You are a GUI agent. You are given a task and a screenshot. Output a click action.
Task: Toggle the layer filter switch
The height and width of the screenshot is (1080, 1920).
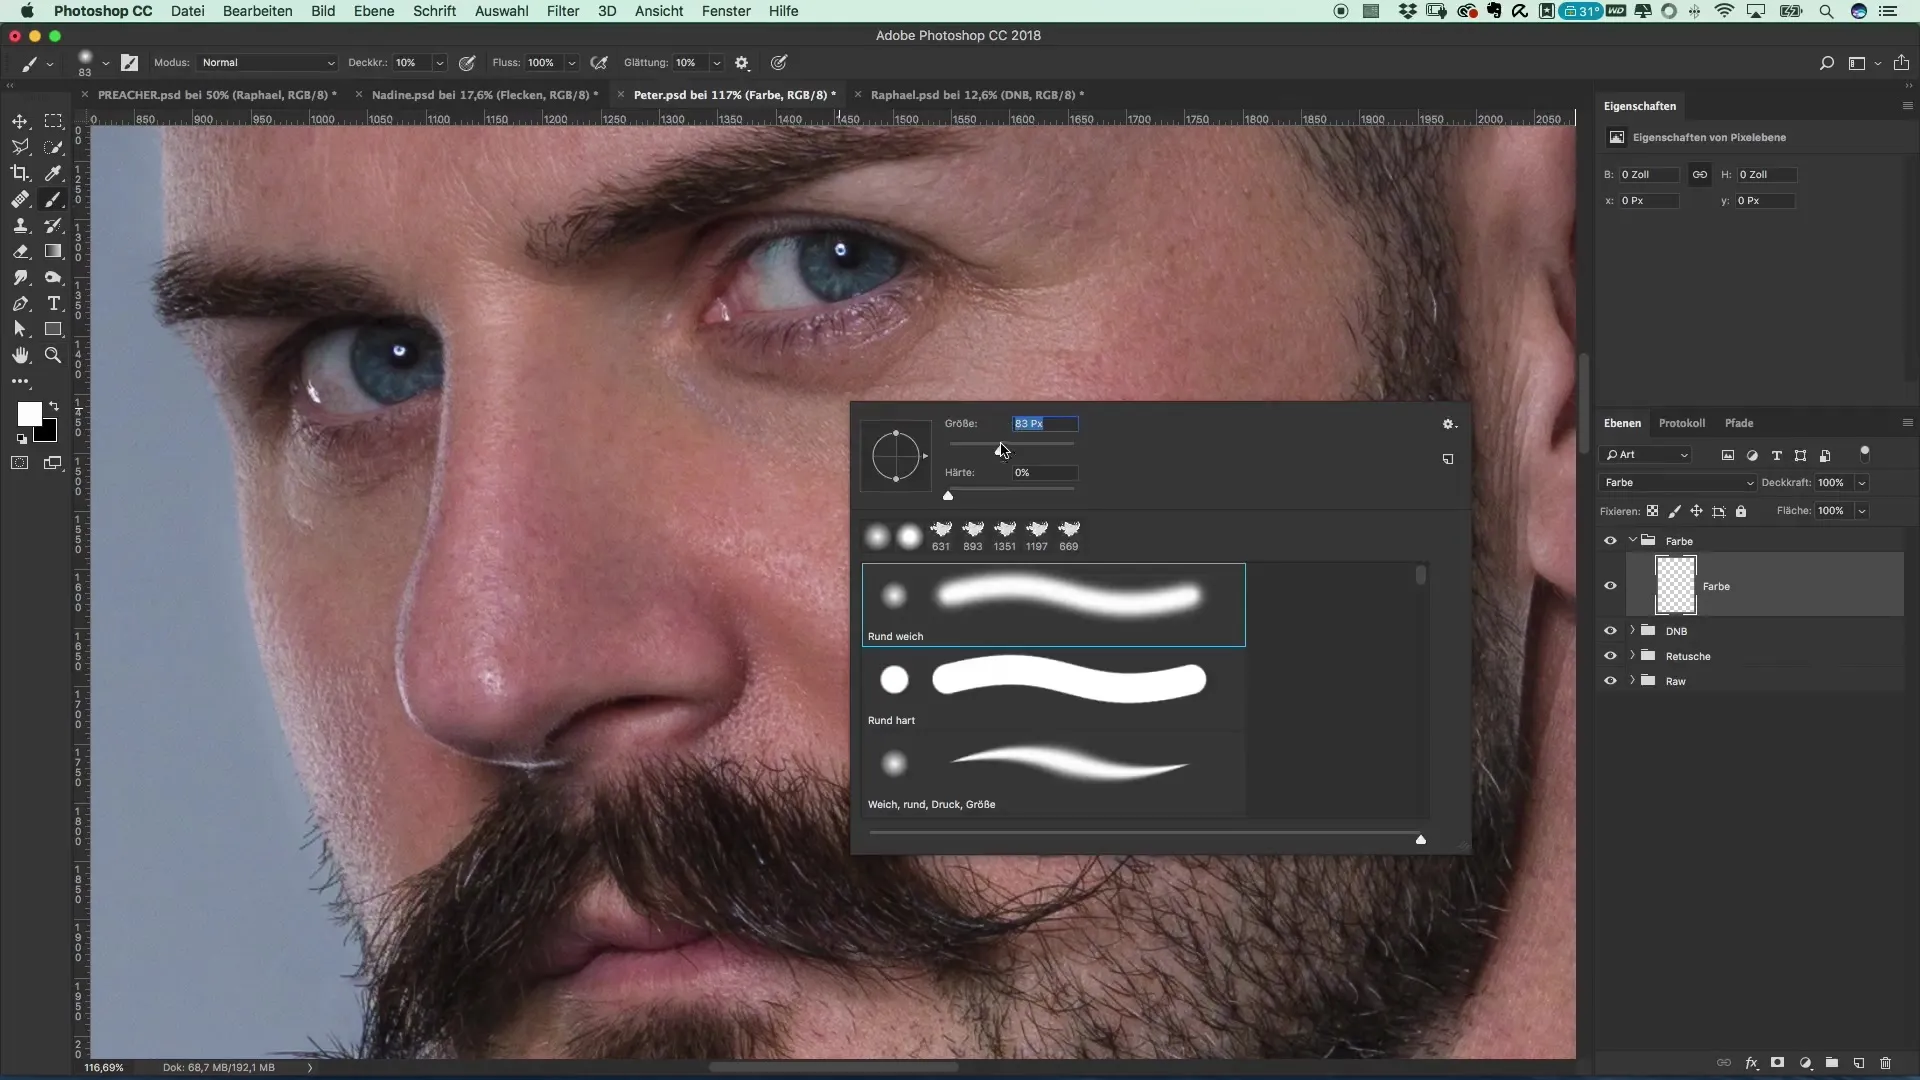1865,453
